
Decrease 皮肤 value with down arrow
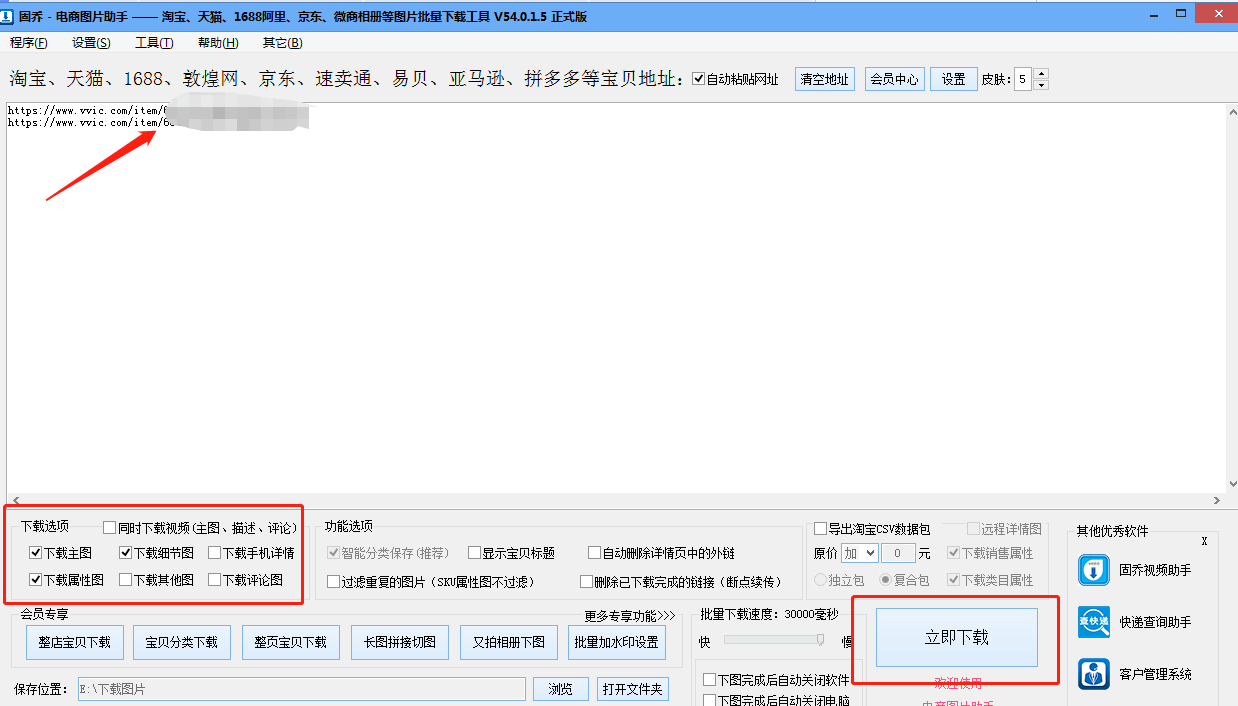[1040, 85]
